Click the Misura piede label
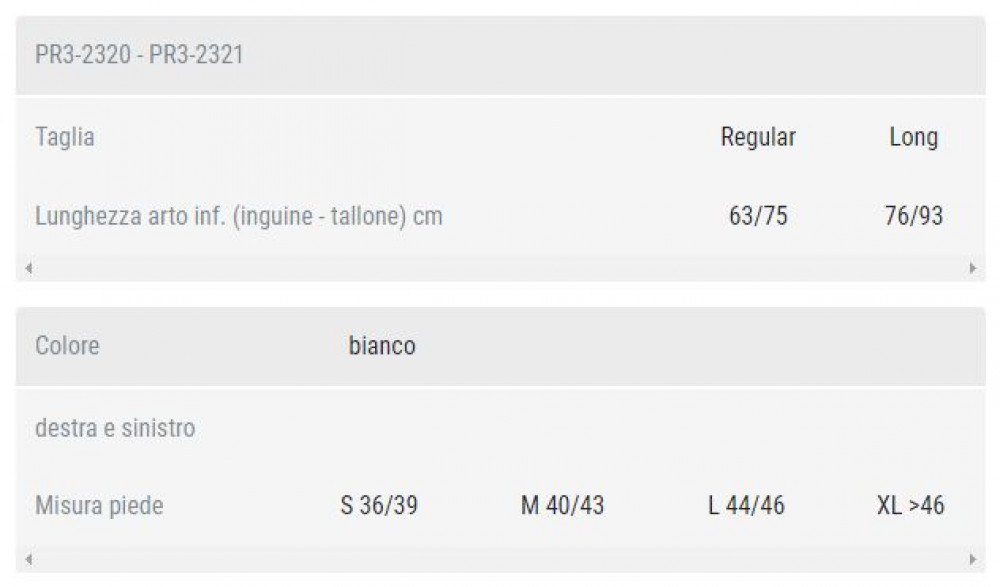This screenshot has height=587, width=1000. tap(99, 506)
